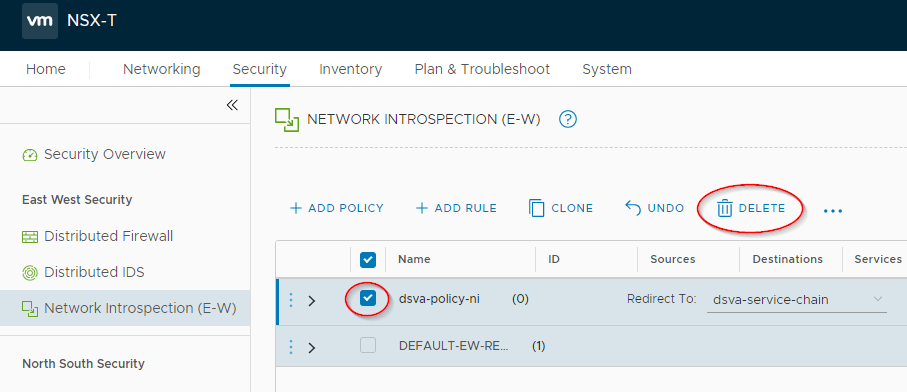The width and height of the screenshot is (907, 392).
Task: Click the UNDO button label
Action: [x=666, y=208]
